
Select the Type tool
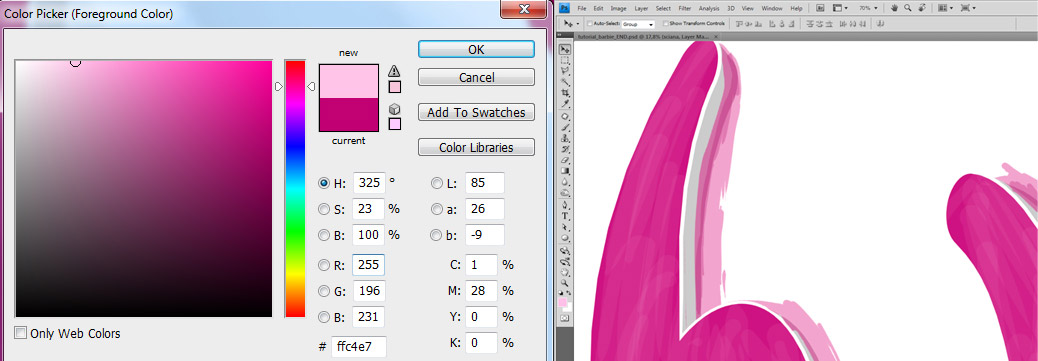pyautogui.click(x=565, y=215)
